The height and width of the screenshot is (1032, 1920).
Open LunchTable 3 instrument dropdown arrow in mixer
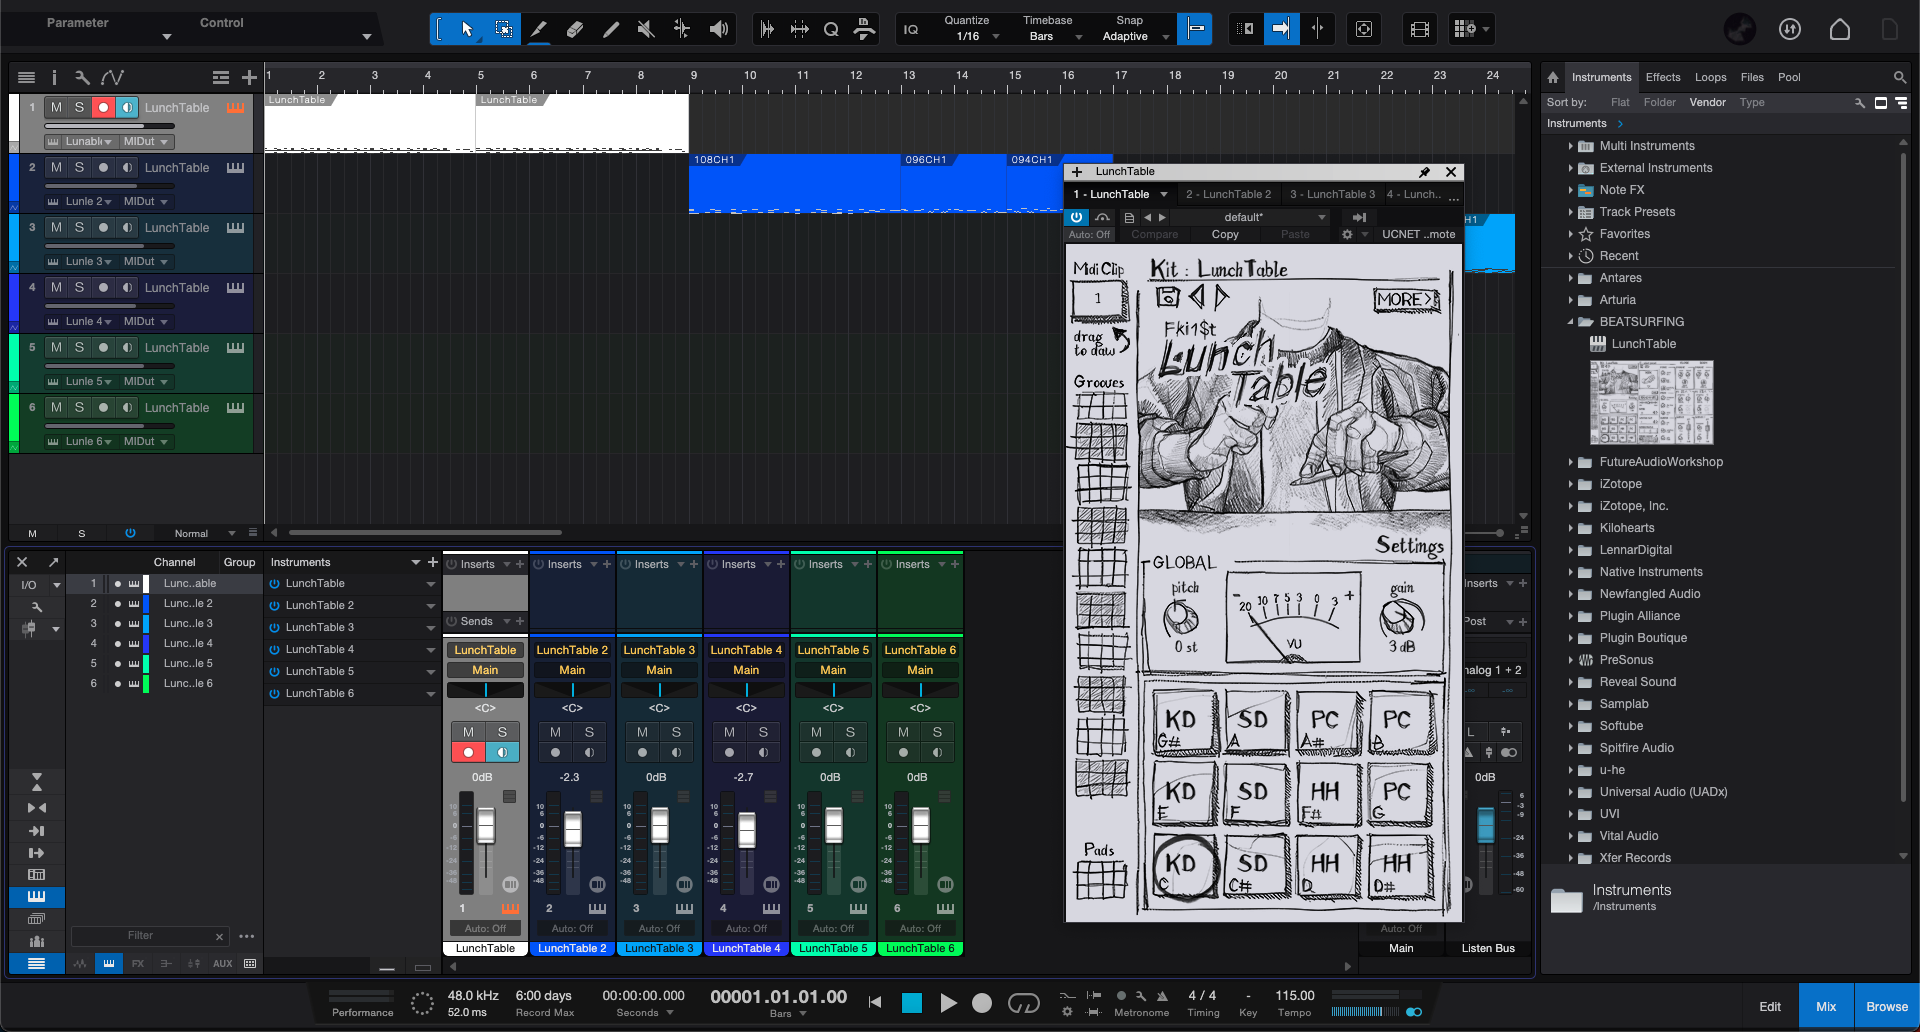(x=431, y=628)
